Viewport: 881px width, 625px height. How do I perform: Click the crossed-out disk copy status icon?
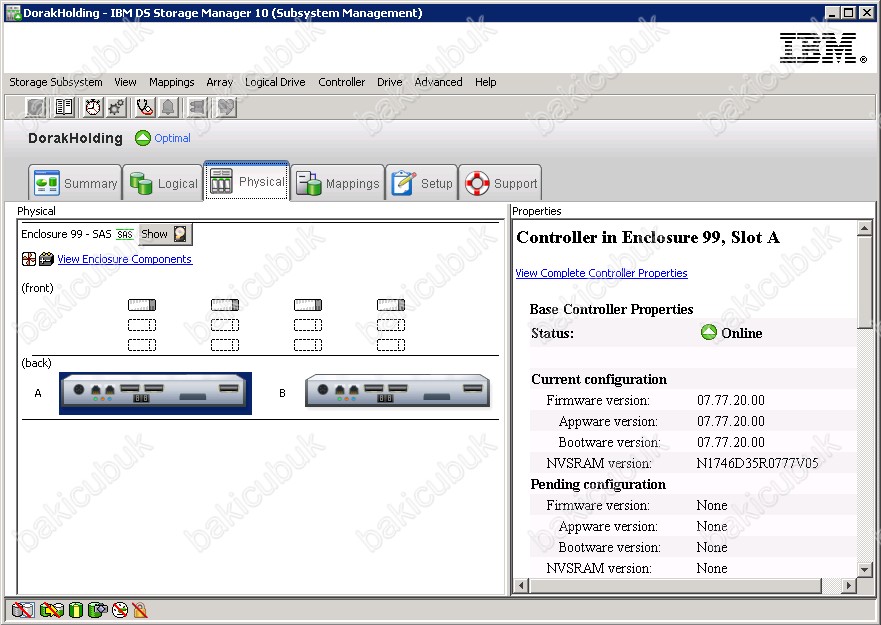pyautogui.click(x=23, y=610)
